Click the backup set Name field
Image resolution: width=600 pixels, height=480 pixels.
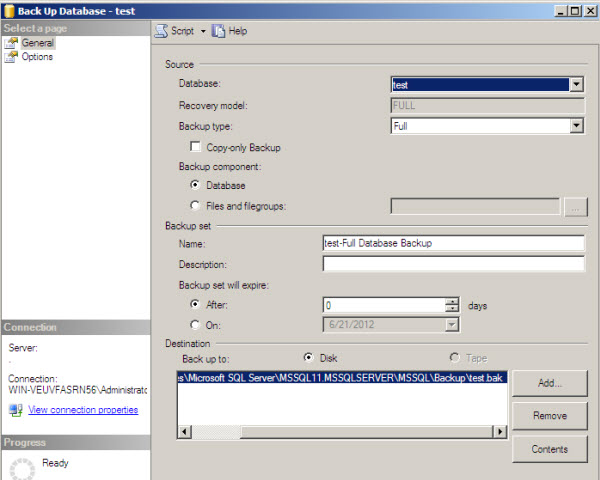pyautogui.click(x=453, y=243)
